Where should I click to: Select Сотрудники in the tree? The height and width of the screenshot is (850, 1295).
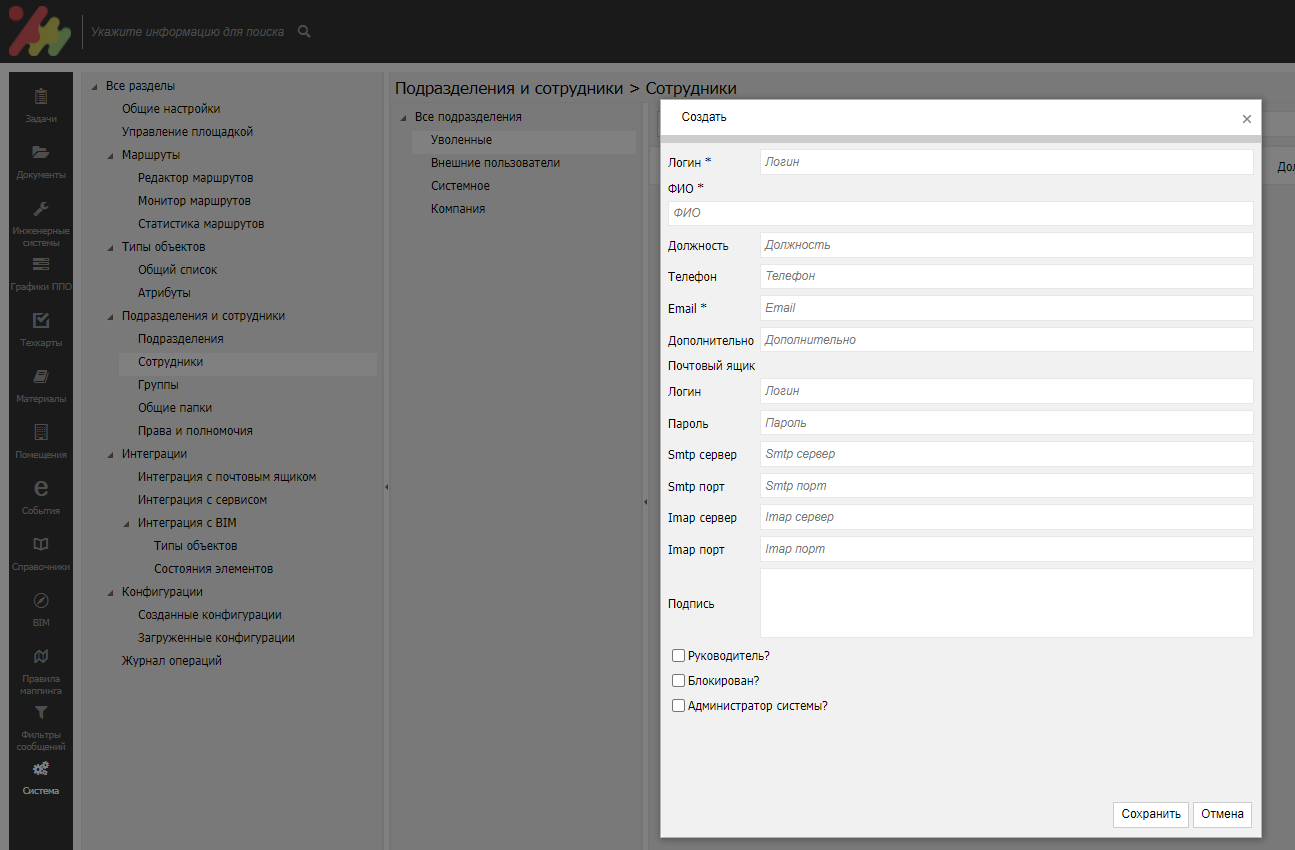[170, 362]
